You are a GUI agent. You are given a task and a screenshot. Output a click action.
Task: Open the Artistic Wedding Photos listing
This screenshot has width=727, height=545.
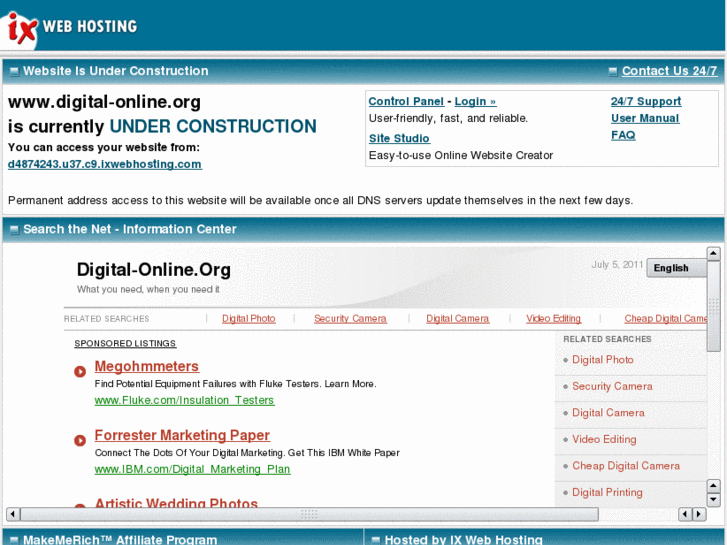click(176, 502)
